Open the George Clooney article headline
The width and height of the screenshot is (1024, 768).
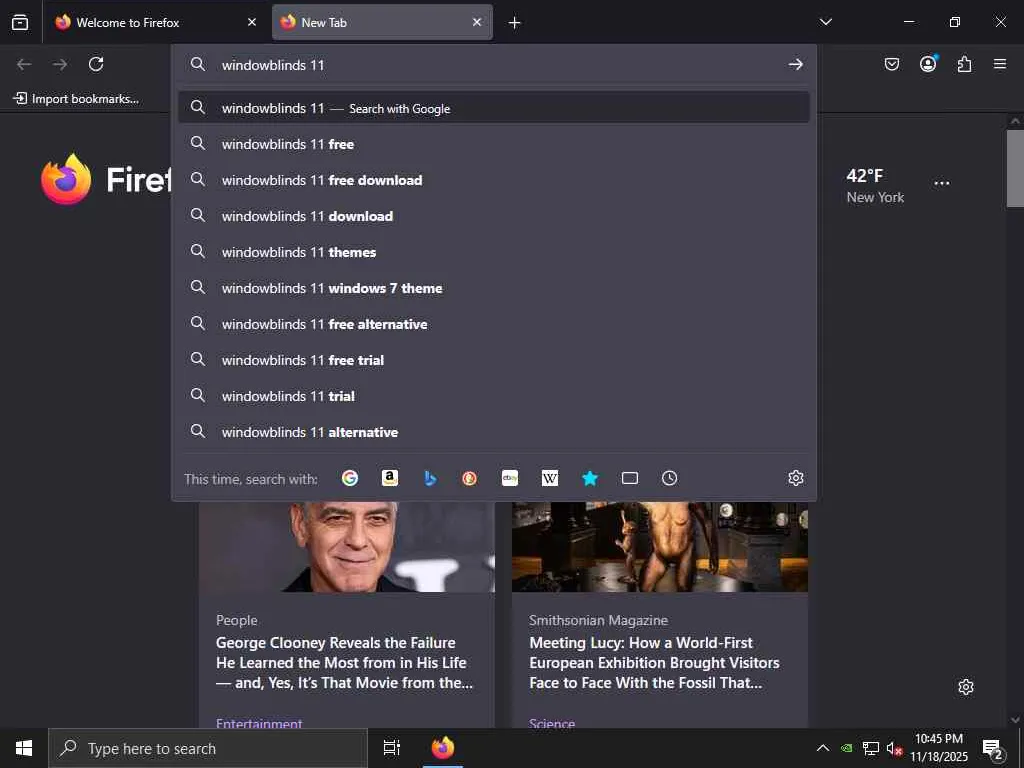[345, 662]
